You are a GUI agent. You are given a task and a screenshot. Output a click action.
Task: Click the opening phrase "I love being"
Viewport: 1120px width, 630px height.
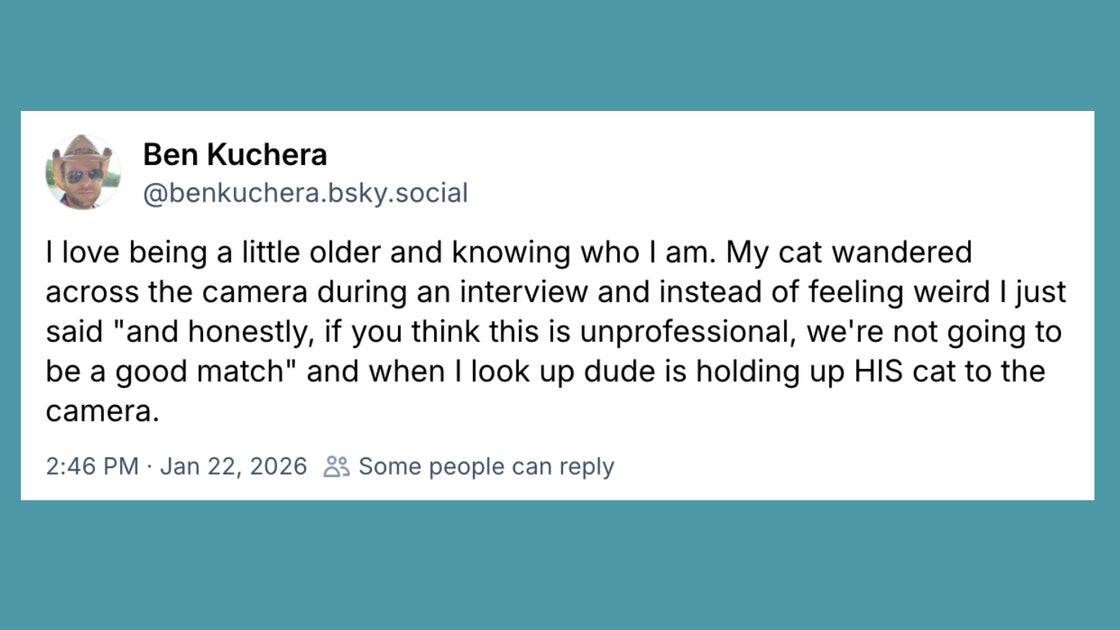[x=110, y=252]
